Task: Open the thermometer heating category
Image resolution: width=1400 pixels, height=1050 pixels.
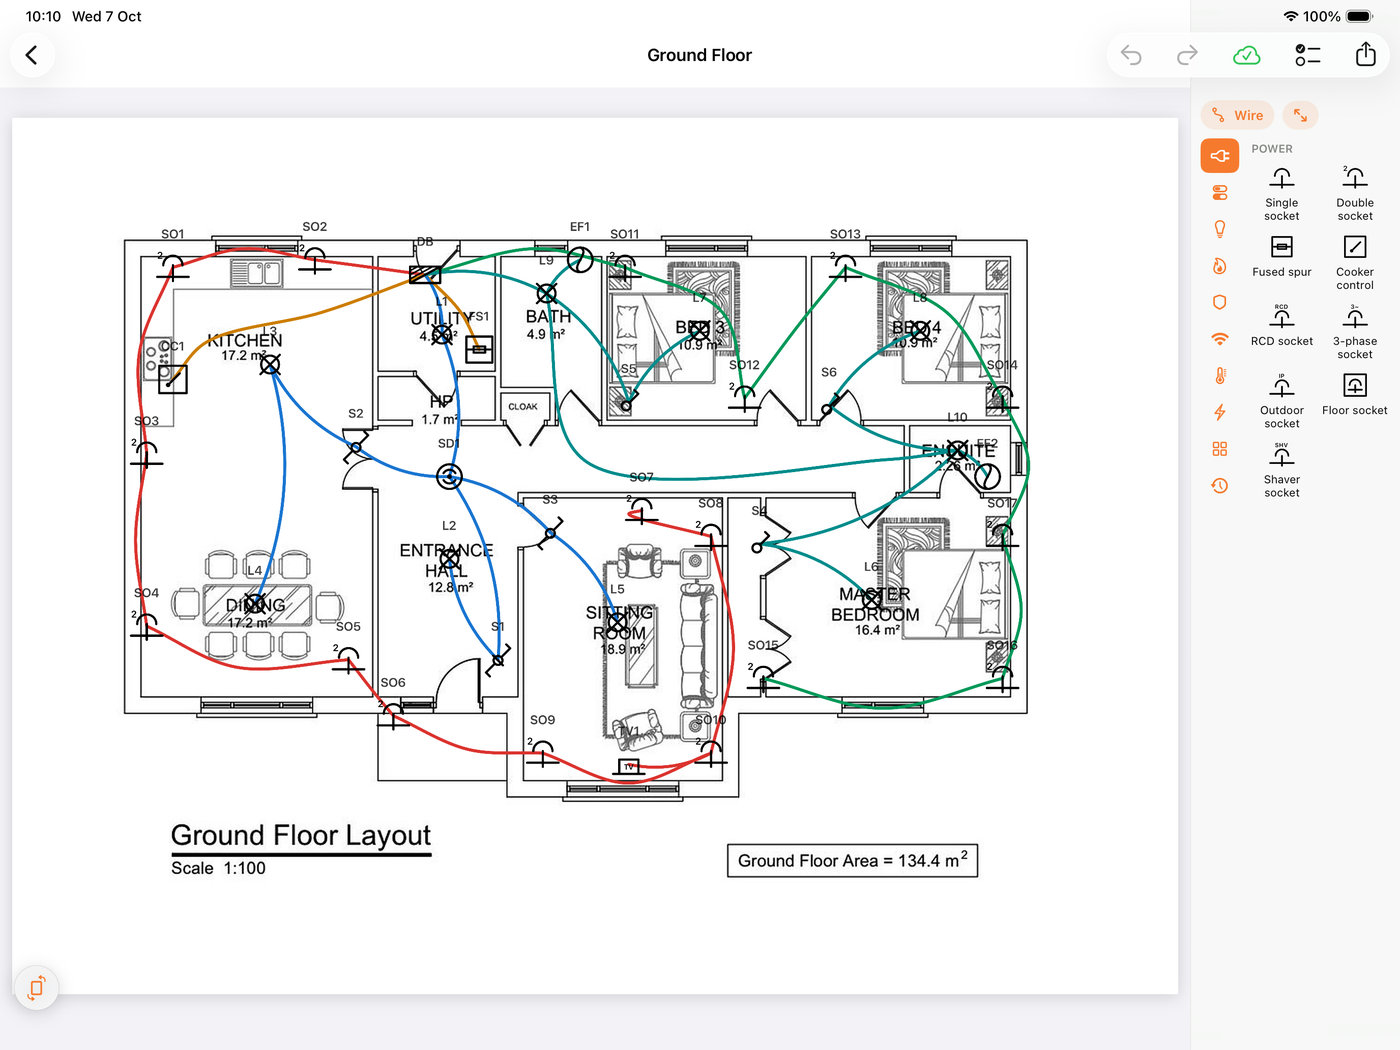Action: pyautogui.click(x=1220, y=376)
